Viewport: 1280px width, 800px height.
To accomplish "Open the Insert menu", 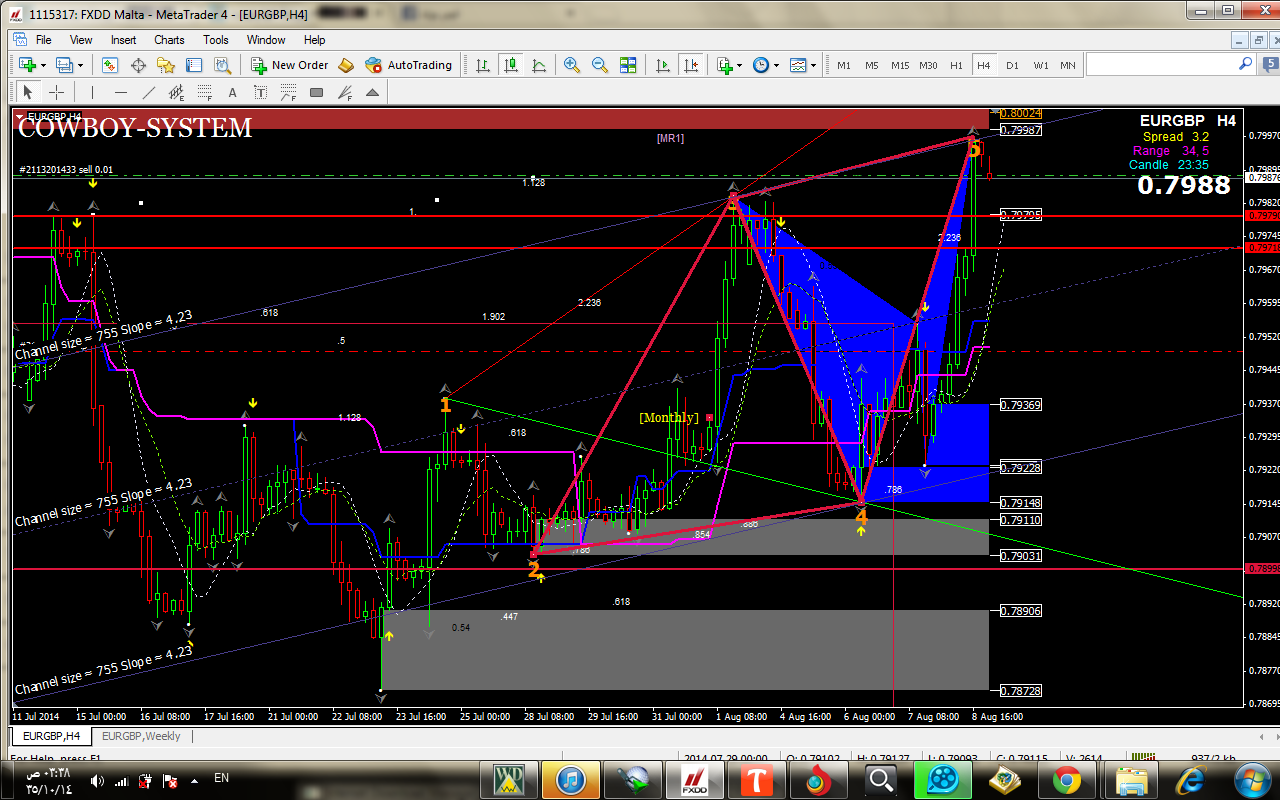I will (x=124, y=40).
